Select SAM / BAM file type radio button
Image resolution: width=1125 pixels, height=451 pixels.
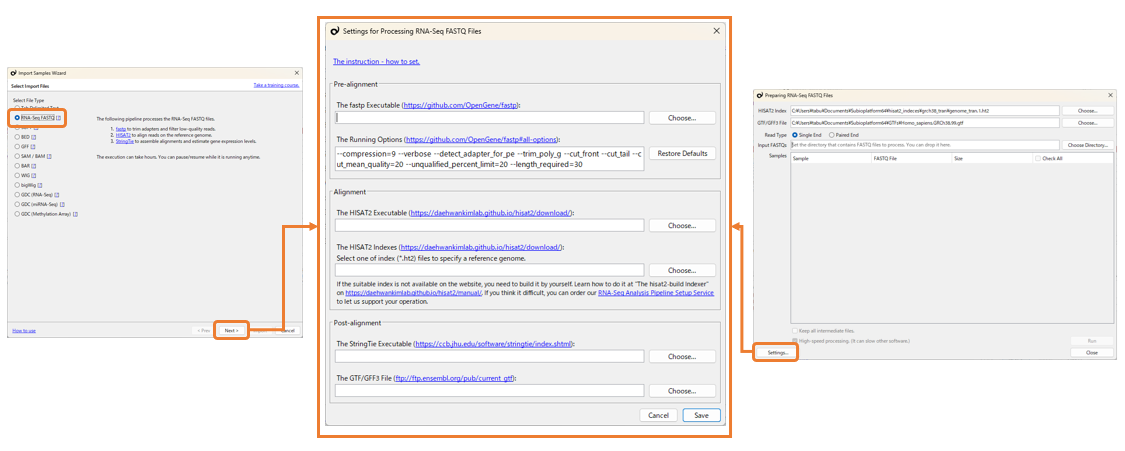17,156
